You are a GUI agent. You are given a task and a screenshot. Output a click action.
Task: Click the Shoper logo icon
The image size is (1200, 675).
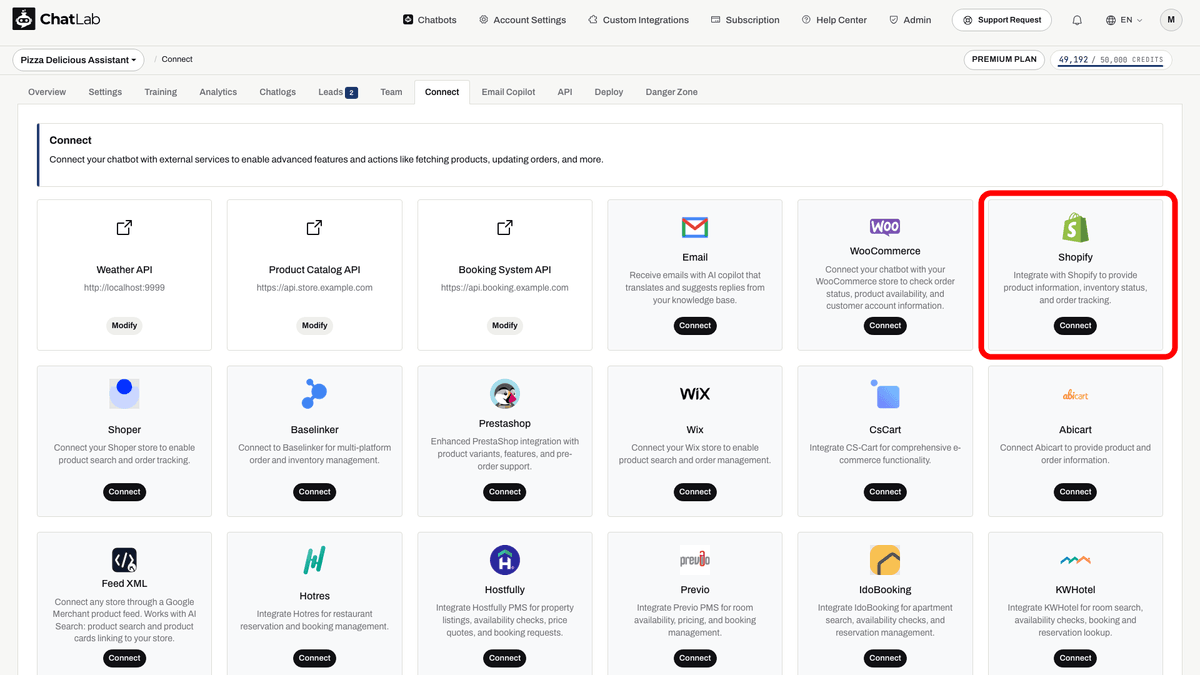coord(124,394)
